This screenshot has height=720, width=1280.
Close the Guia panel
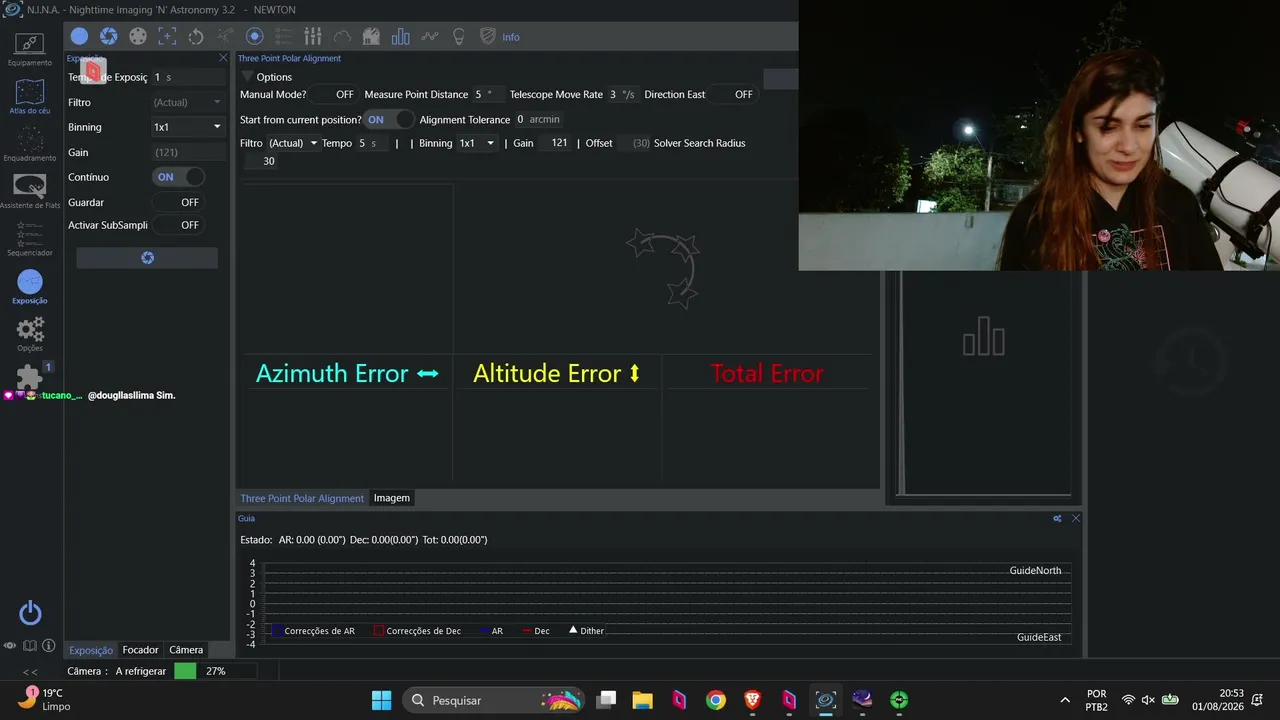(x=1076, y=518)
